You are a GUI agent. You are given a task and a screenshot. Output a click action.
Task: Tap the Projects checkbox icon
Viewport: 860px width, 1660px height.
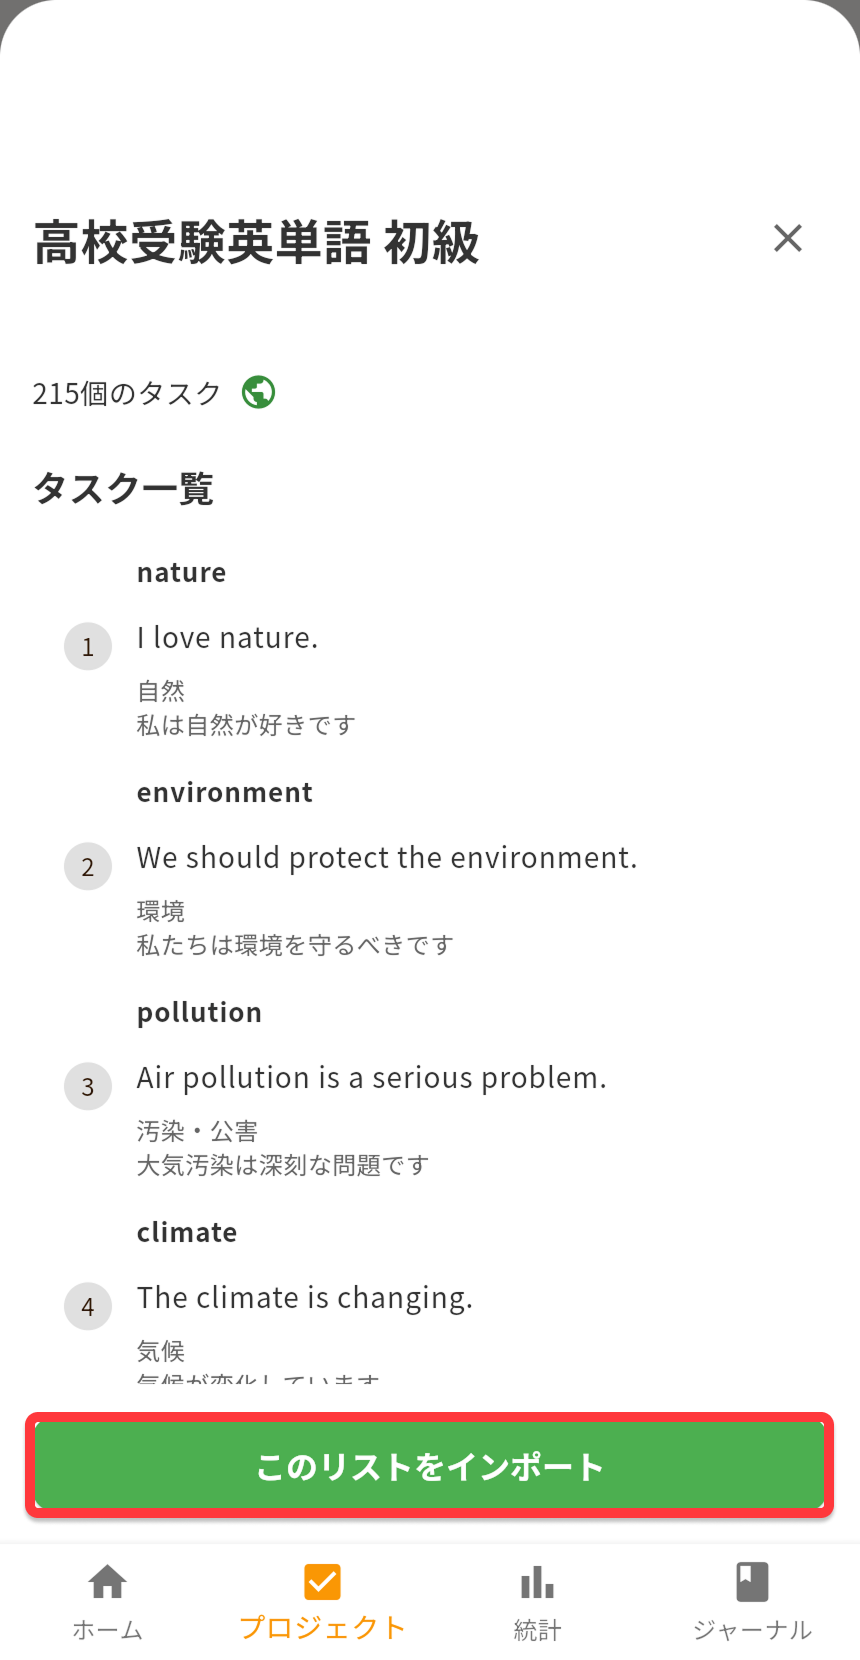point(322,1582)
